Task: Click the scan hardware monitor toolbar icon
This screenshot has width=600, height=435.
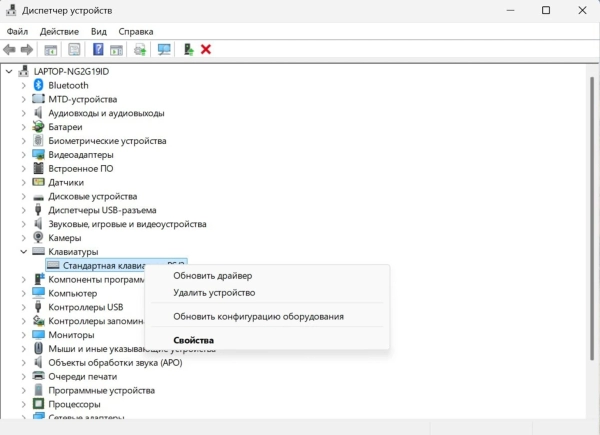Action: click(164, 49)
